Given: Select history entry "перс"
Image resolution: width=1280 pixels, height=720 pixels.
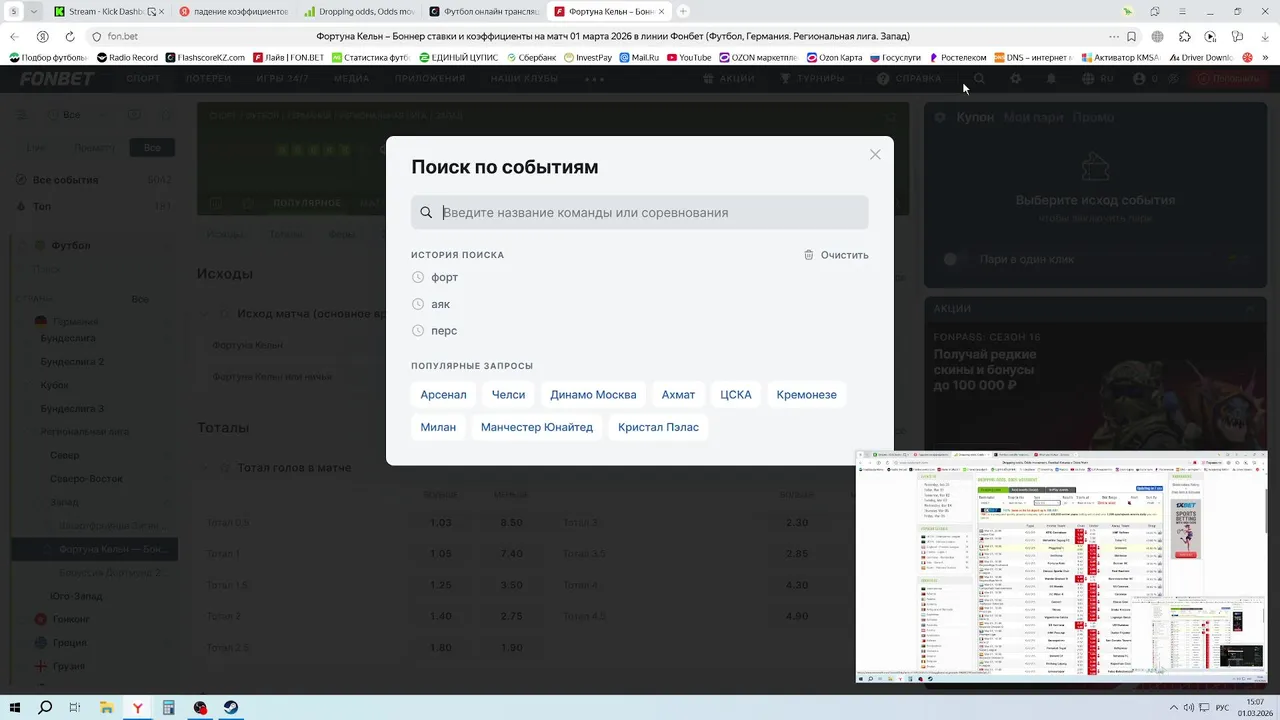Looking at the screenshot, I should coord(444,331).
